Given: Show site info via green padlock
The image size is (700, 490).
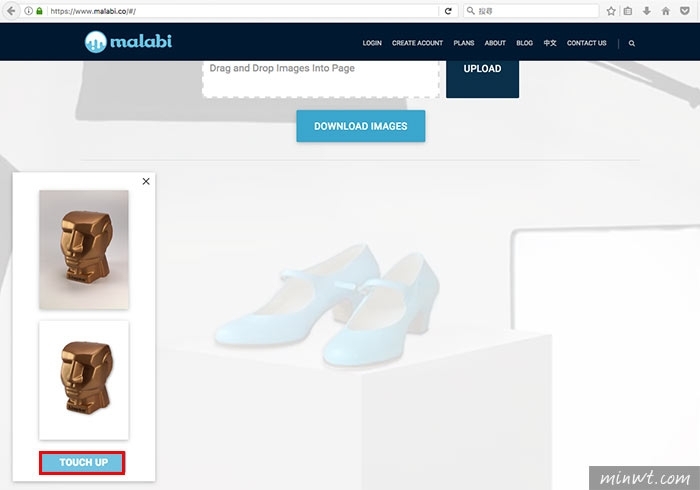Looking at the screenshot, I should (39, 11).
